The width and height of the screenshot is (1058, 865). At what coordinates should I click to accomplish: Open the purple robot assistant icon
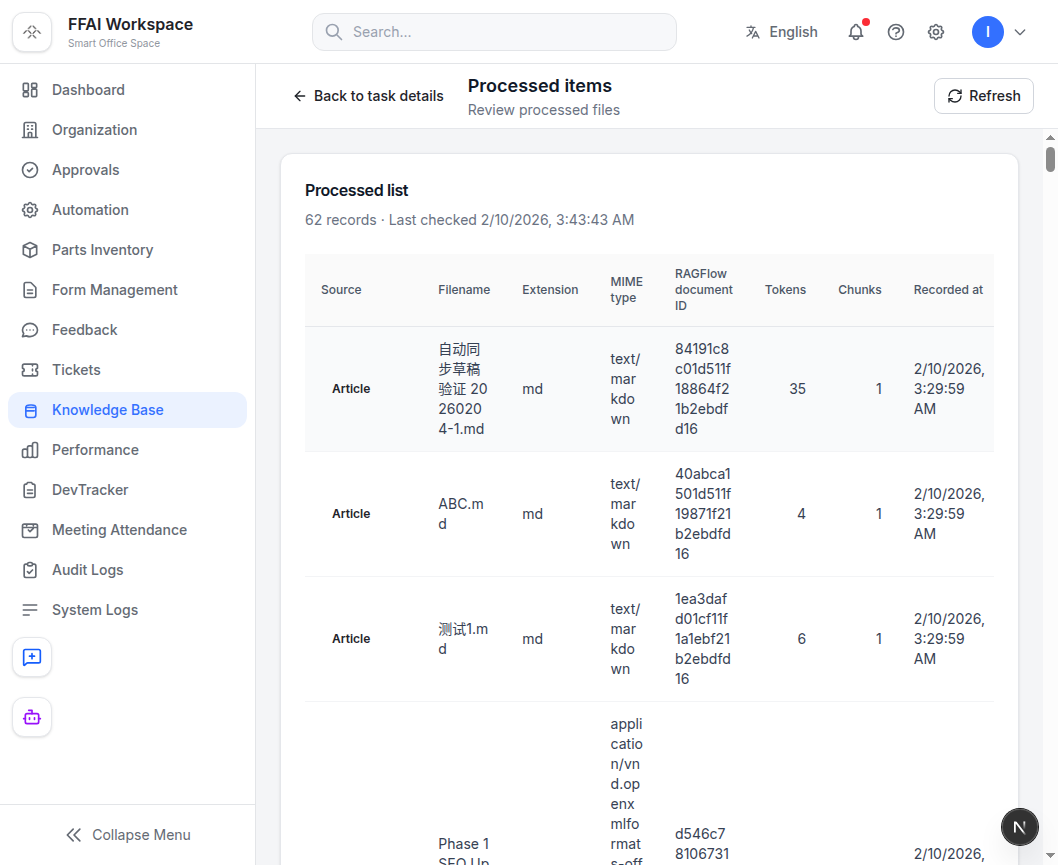pos(32,717)
